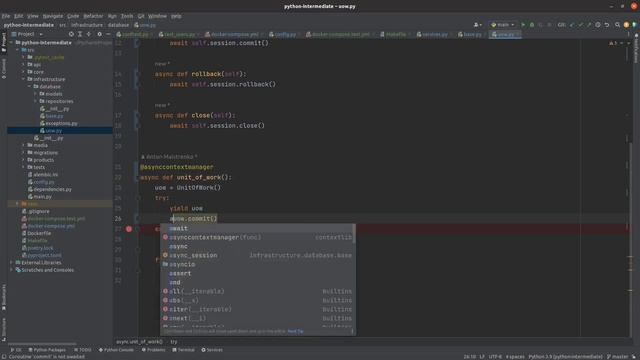The image size is (640, 360).
Task: Open the Git tool window at bottom left
Action: point(16,350)
